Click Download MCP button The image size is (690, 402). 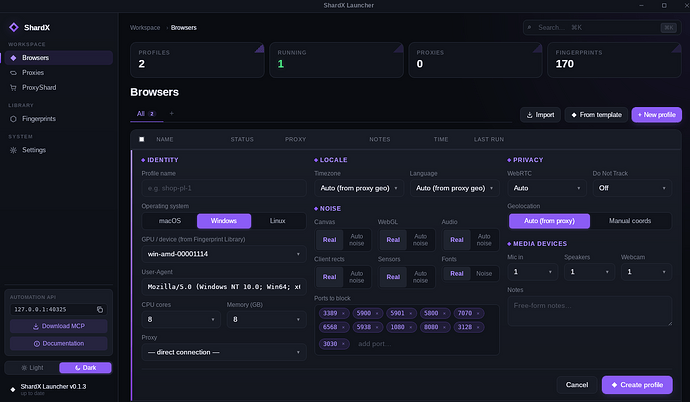click(59, 326)
